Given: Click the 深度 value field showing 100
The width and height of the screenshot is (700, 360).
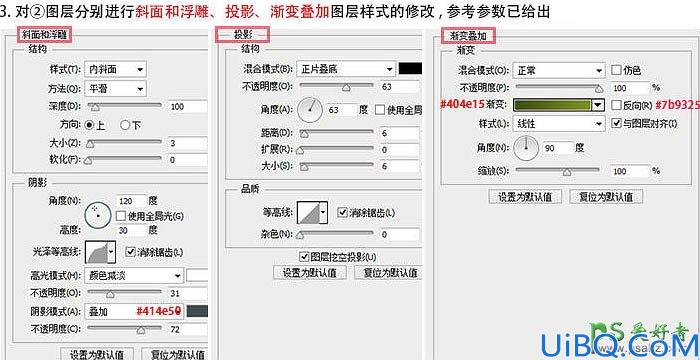Looking at the screenshot, I should tap(188, 107).
